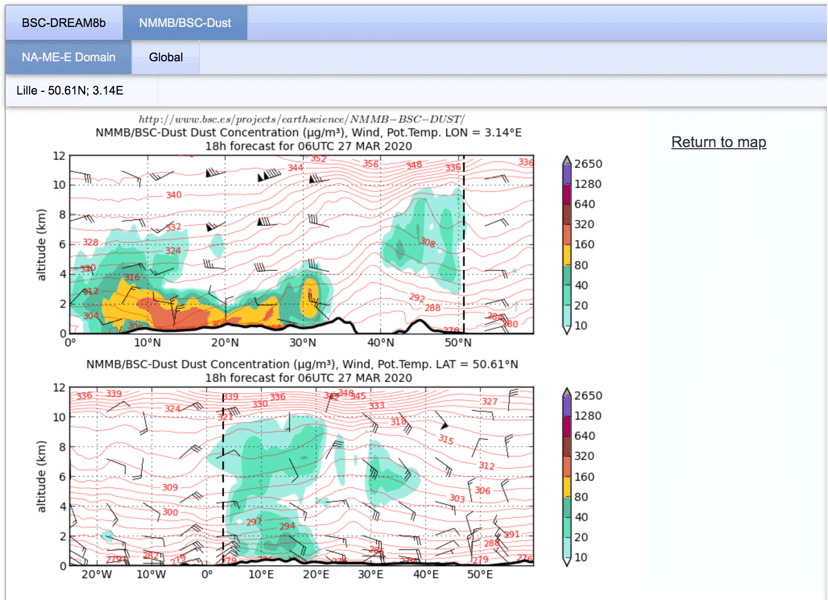The height and width of the screenshot is (600, 828).
Task: Click the upper colorbar's lightest cyan bottom segment
Action: (567, 319)
